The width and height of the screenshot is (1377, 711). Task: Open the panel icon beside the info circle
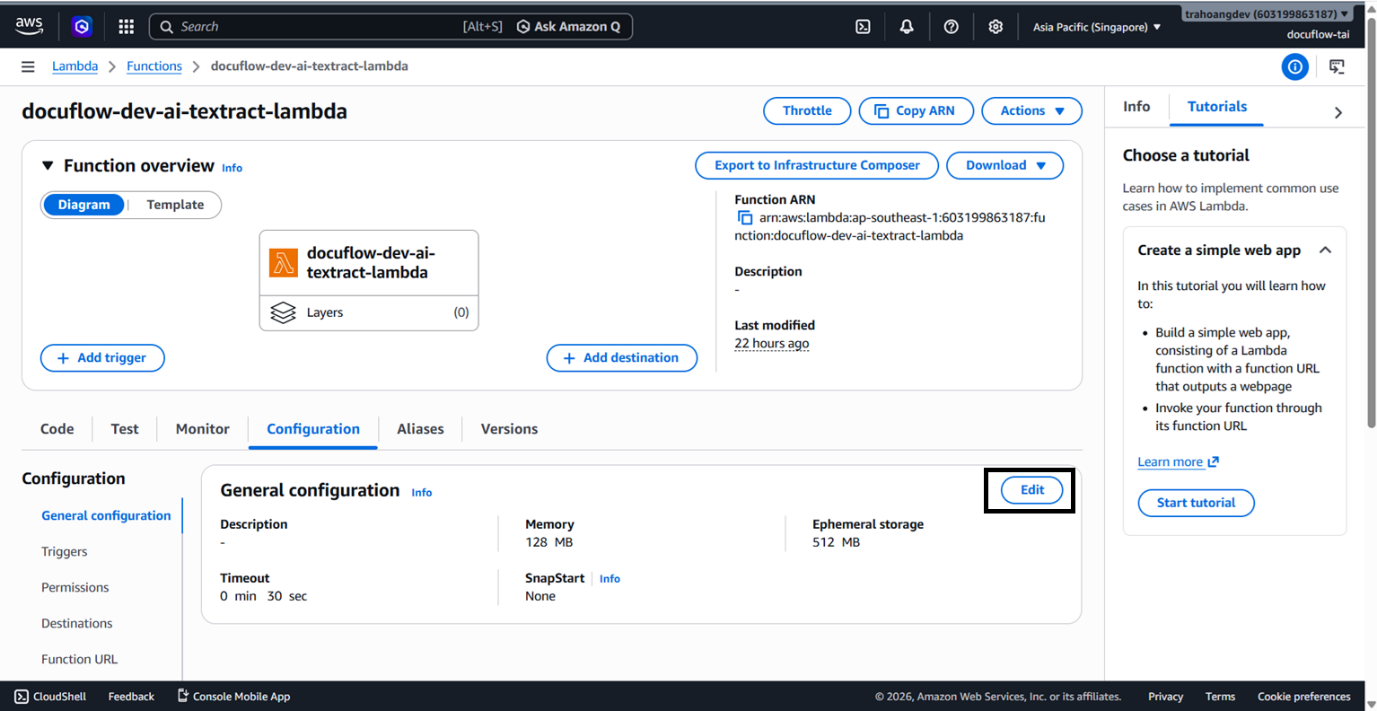pyautogui.click(x=1337, y=67)
